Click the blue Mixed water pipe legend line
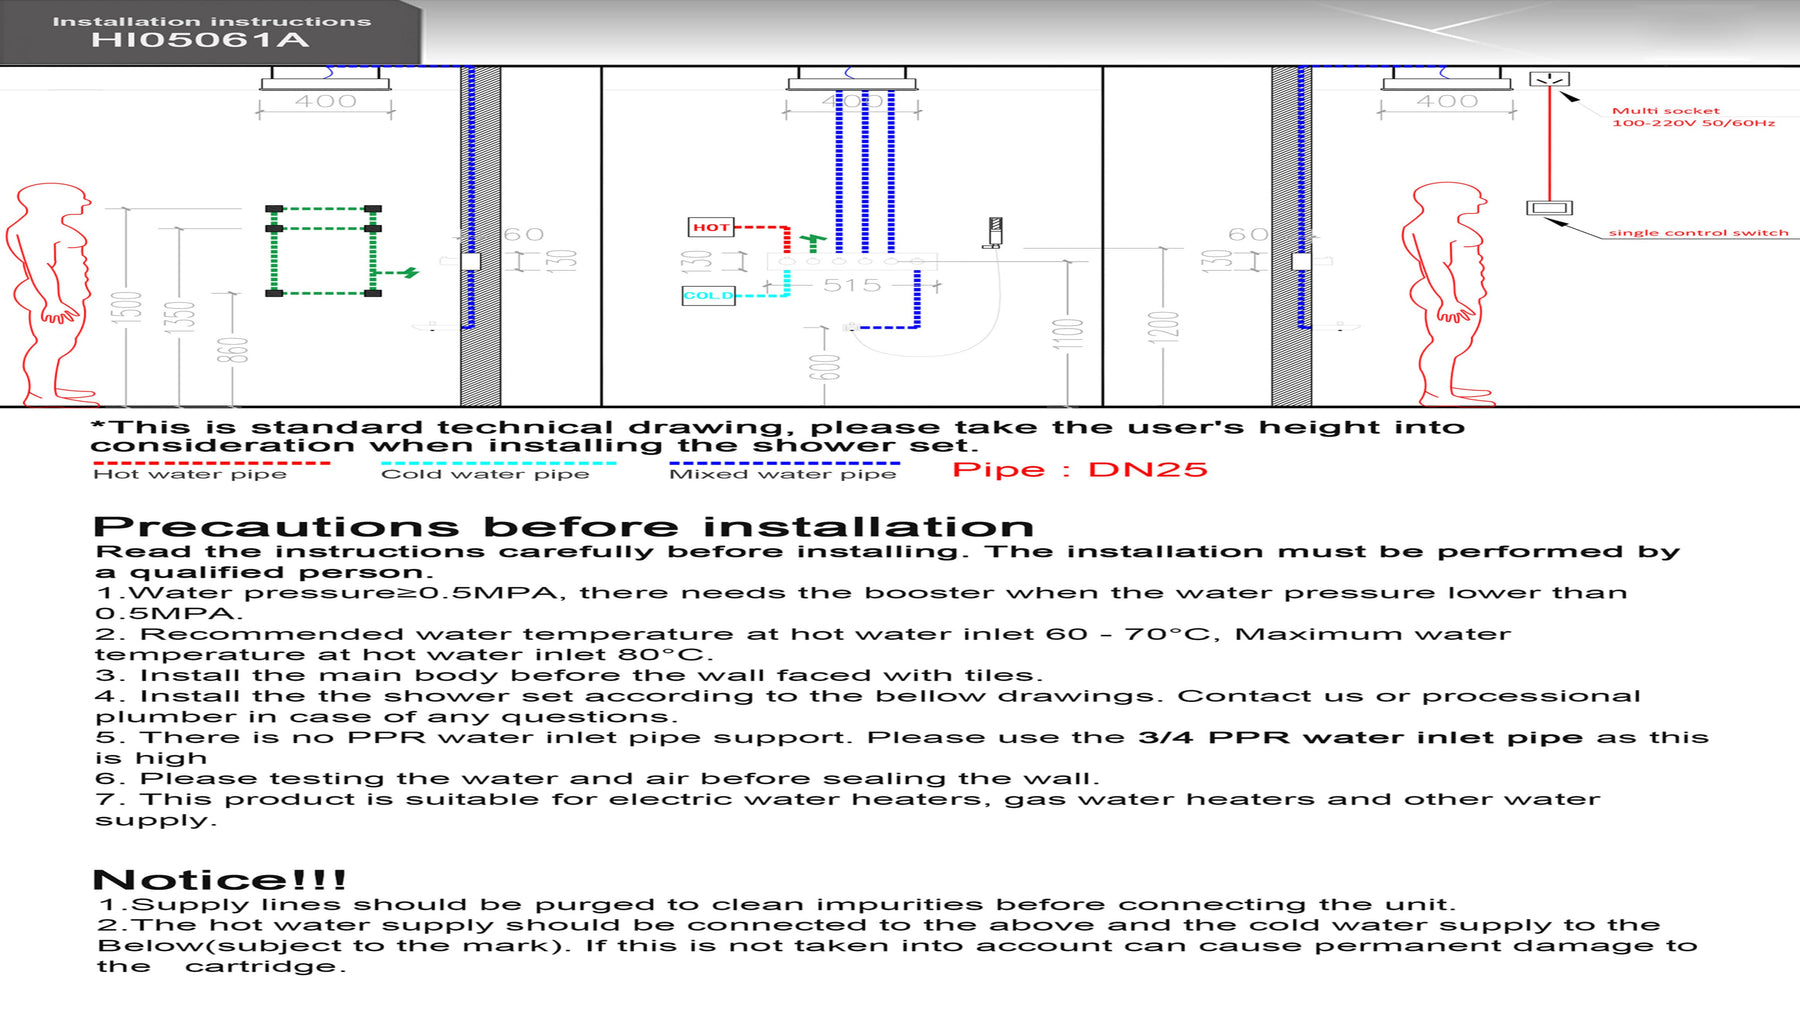Screen dimensions: 1800x1023 pyautogui.click(x=784, y=463)
